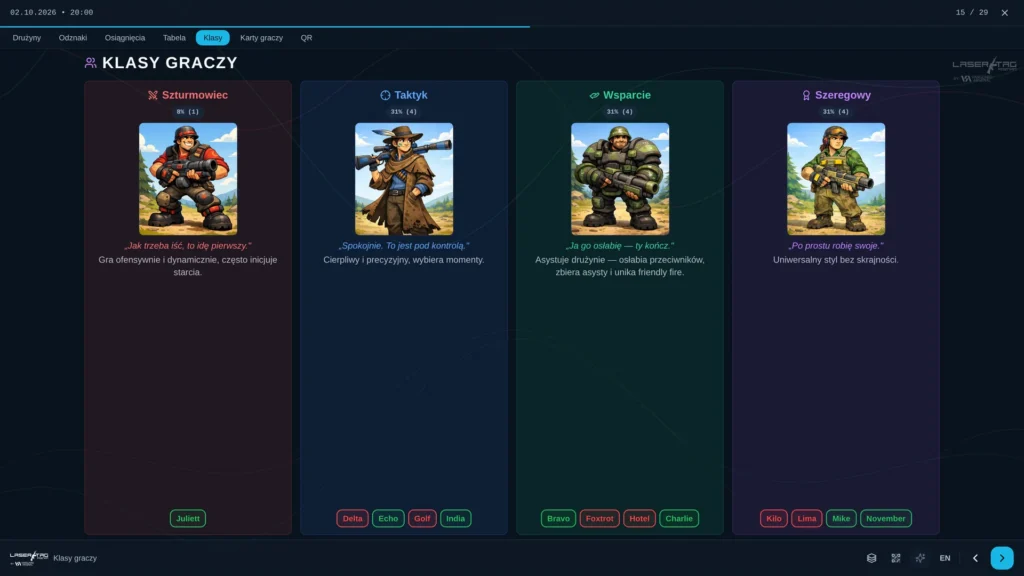Viewport: 1024px width, 576px height.
Task: Open the Tabela tab
Action: (x=174, y=38)
